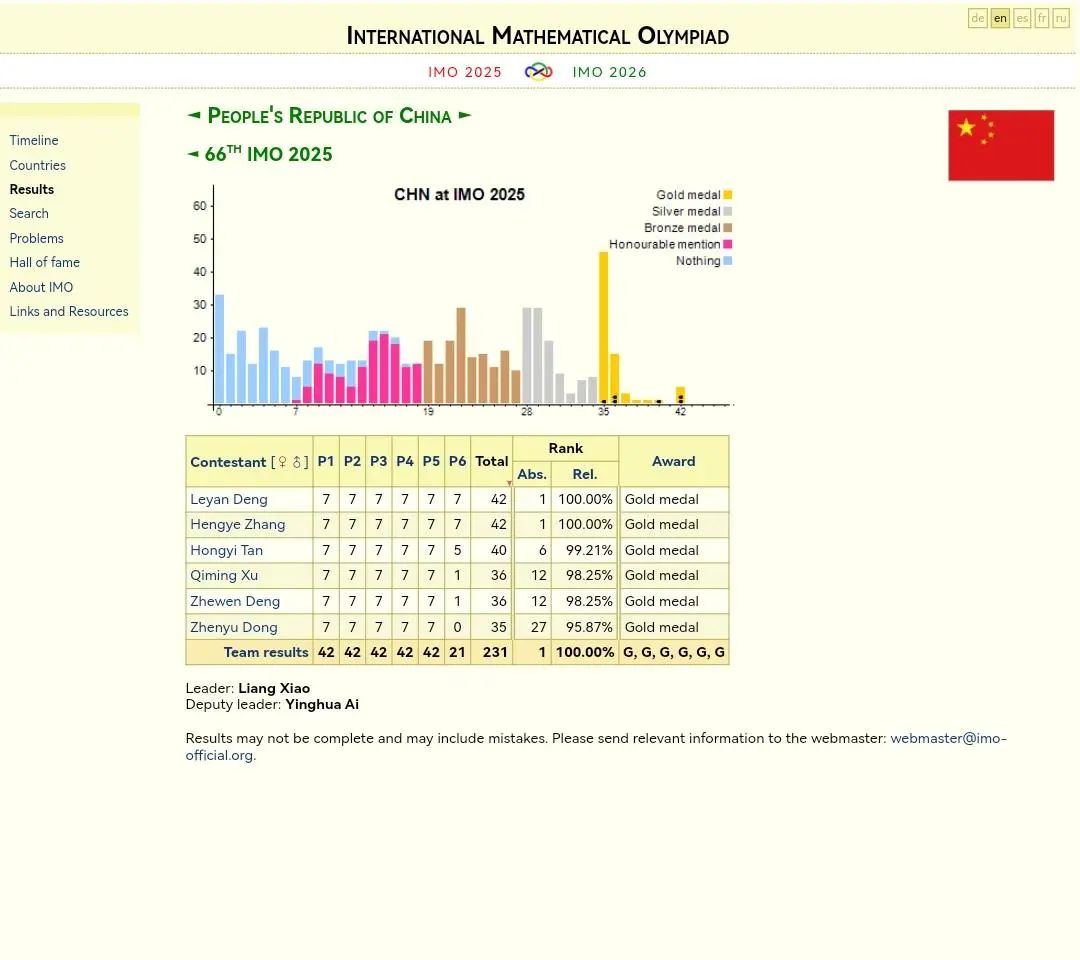Switch language to Russian (ru)
1080x960 pixels.
1061,18
